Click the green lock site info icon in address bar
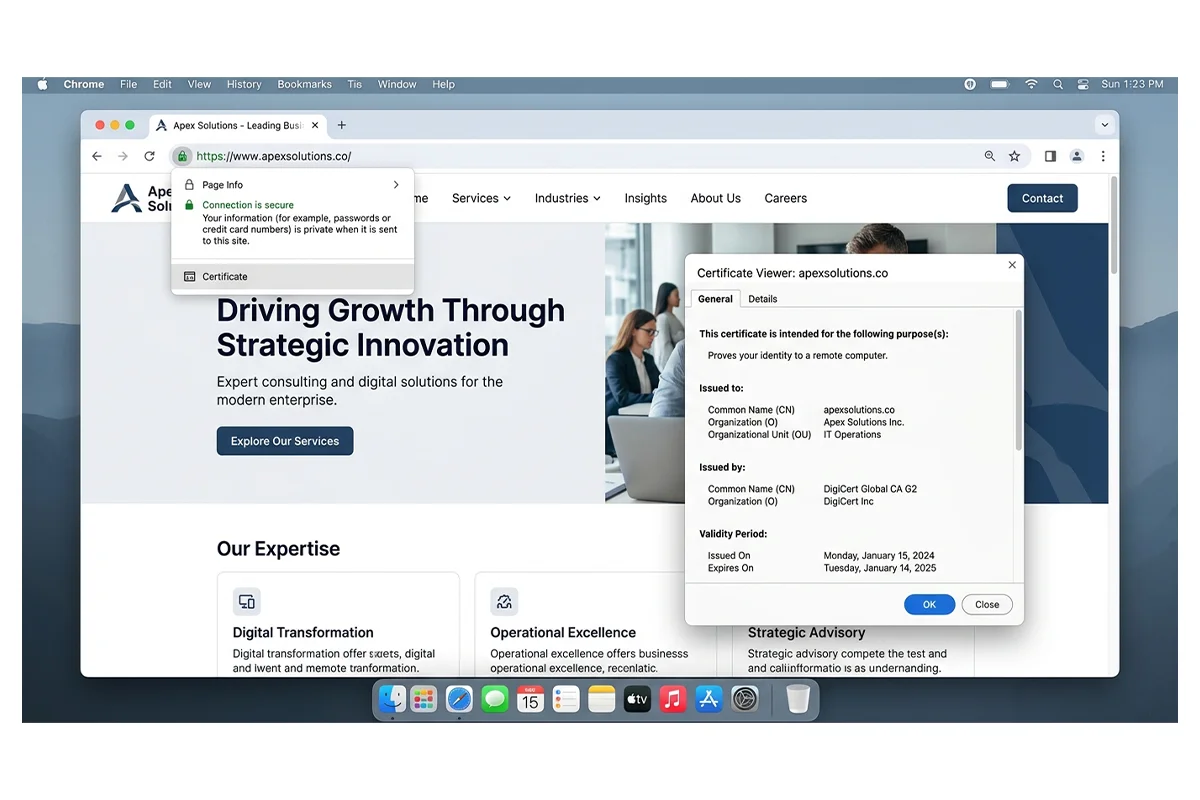1200x800 pixels. (x=181, y=156)
